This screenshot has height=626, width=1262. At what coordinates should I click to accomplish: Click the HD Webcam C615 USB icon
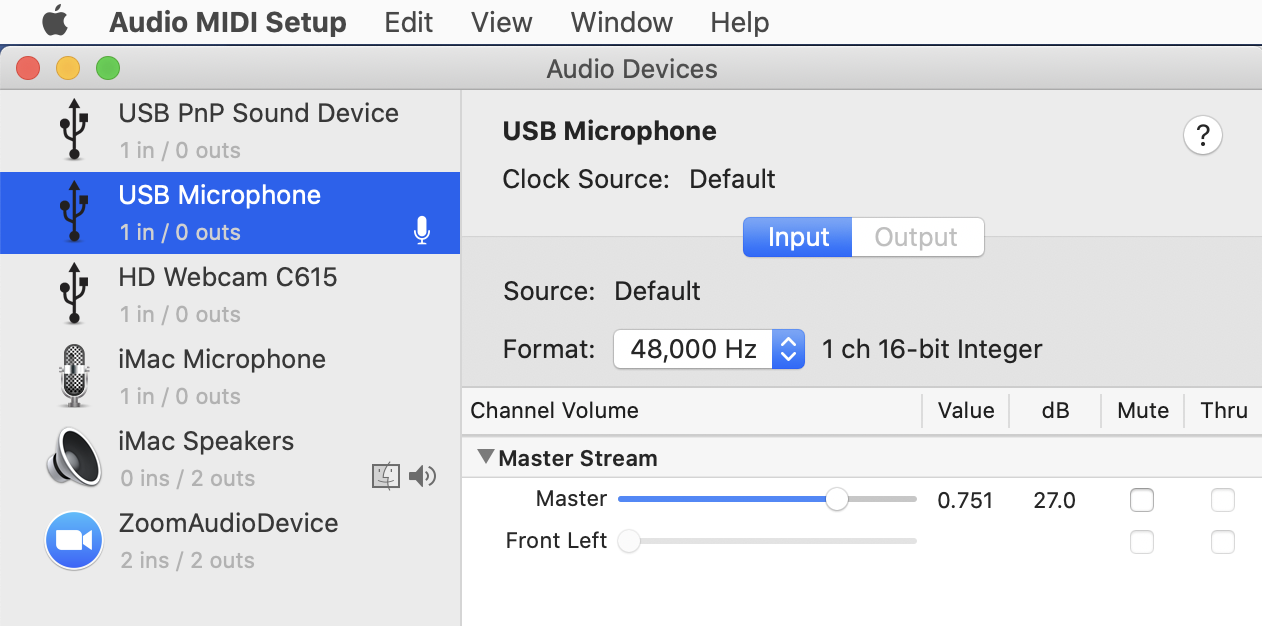[x=73, y=293]
